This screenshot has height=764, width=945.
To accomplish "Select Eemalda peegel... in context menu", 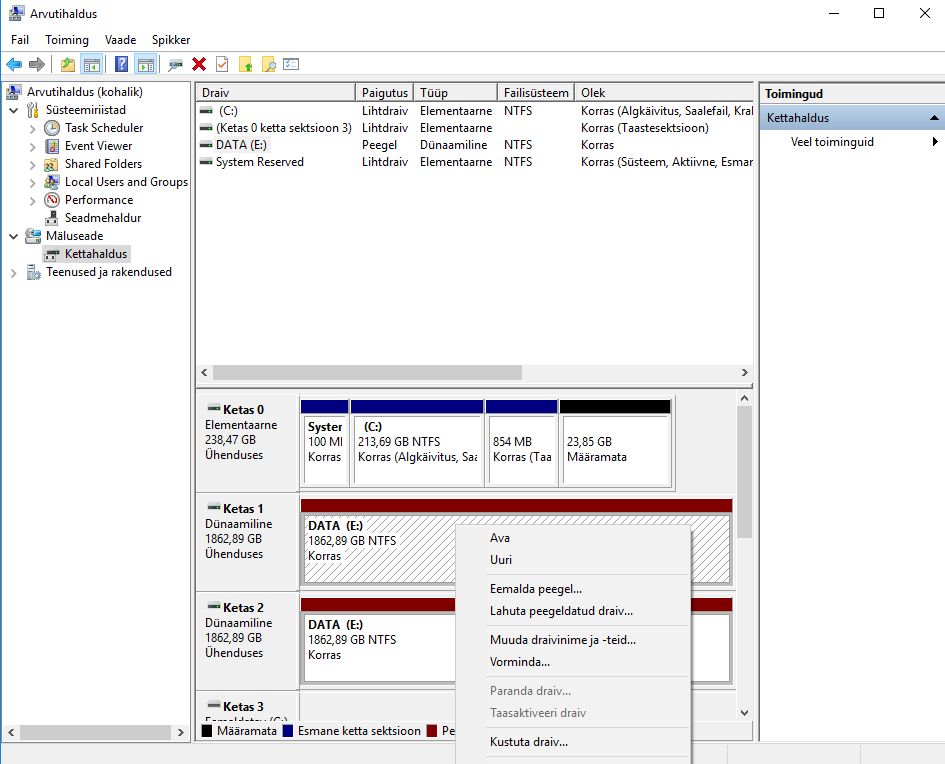I will (535, 589).
